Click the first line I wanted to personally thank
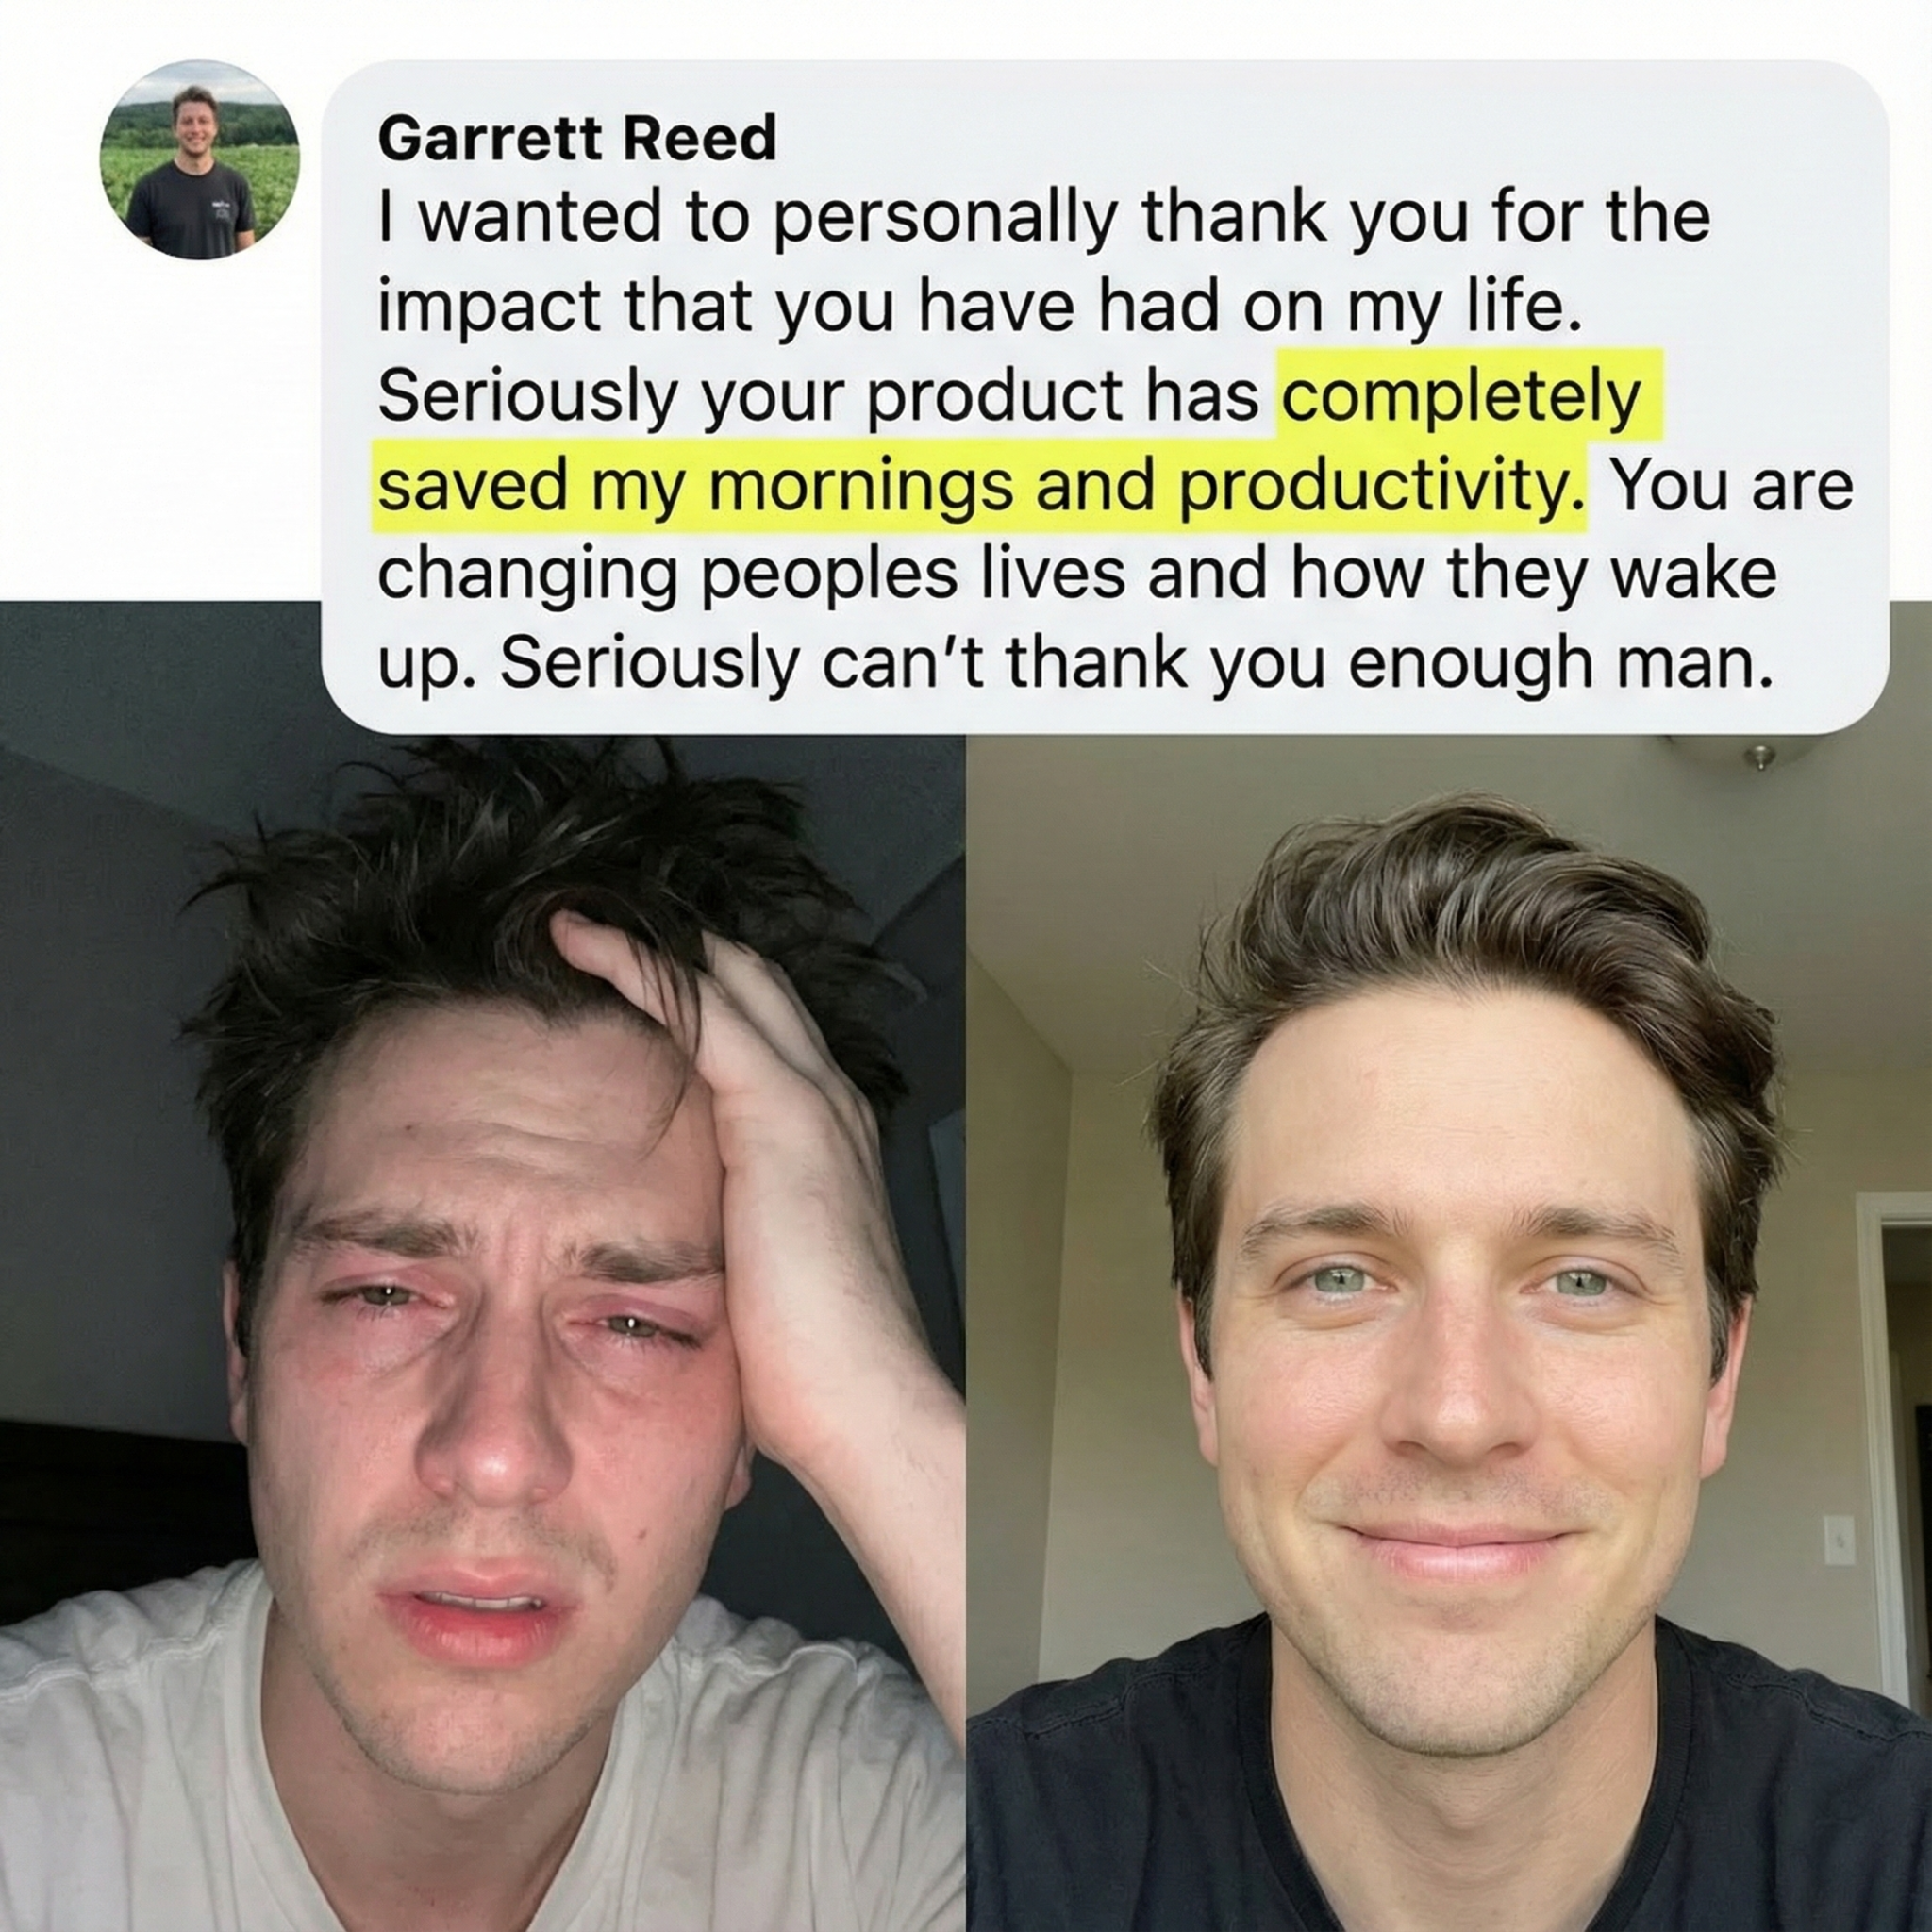 tap(1044, 217)
